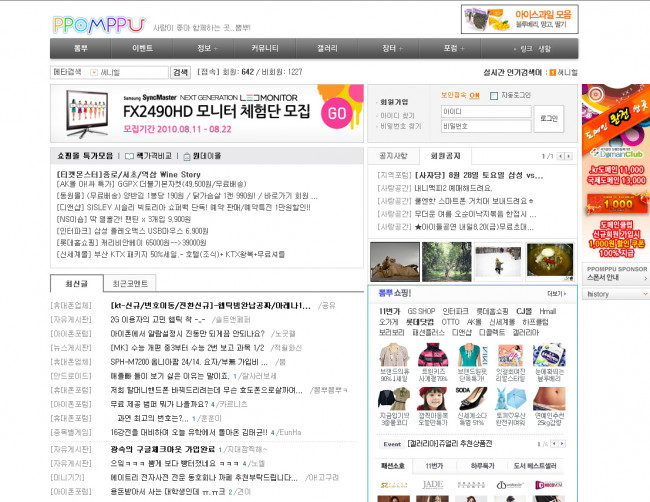Open the DomainClub sidebar advertisement
Screen dimensions: 650x502
coord(616,171)
